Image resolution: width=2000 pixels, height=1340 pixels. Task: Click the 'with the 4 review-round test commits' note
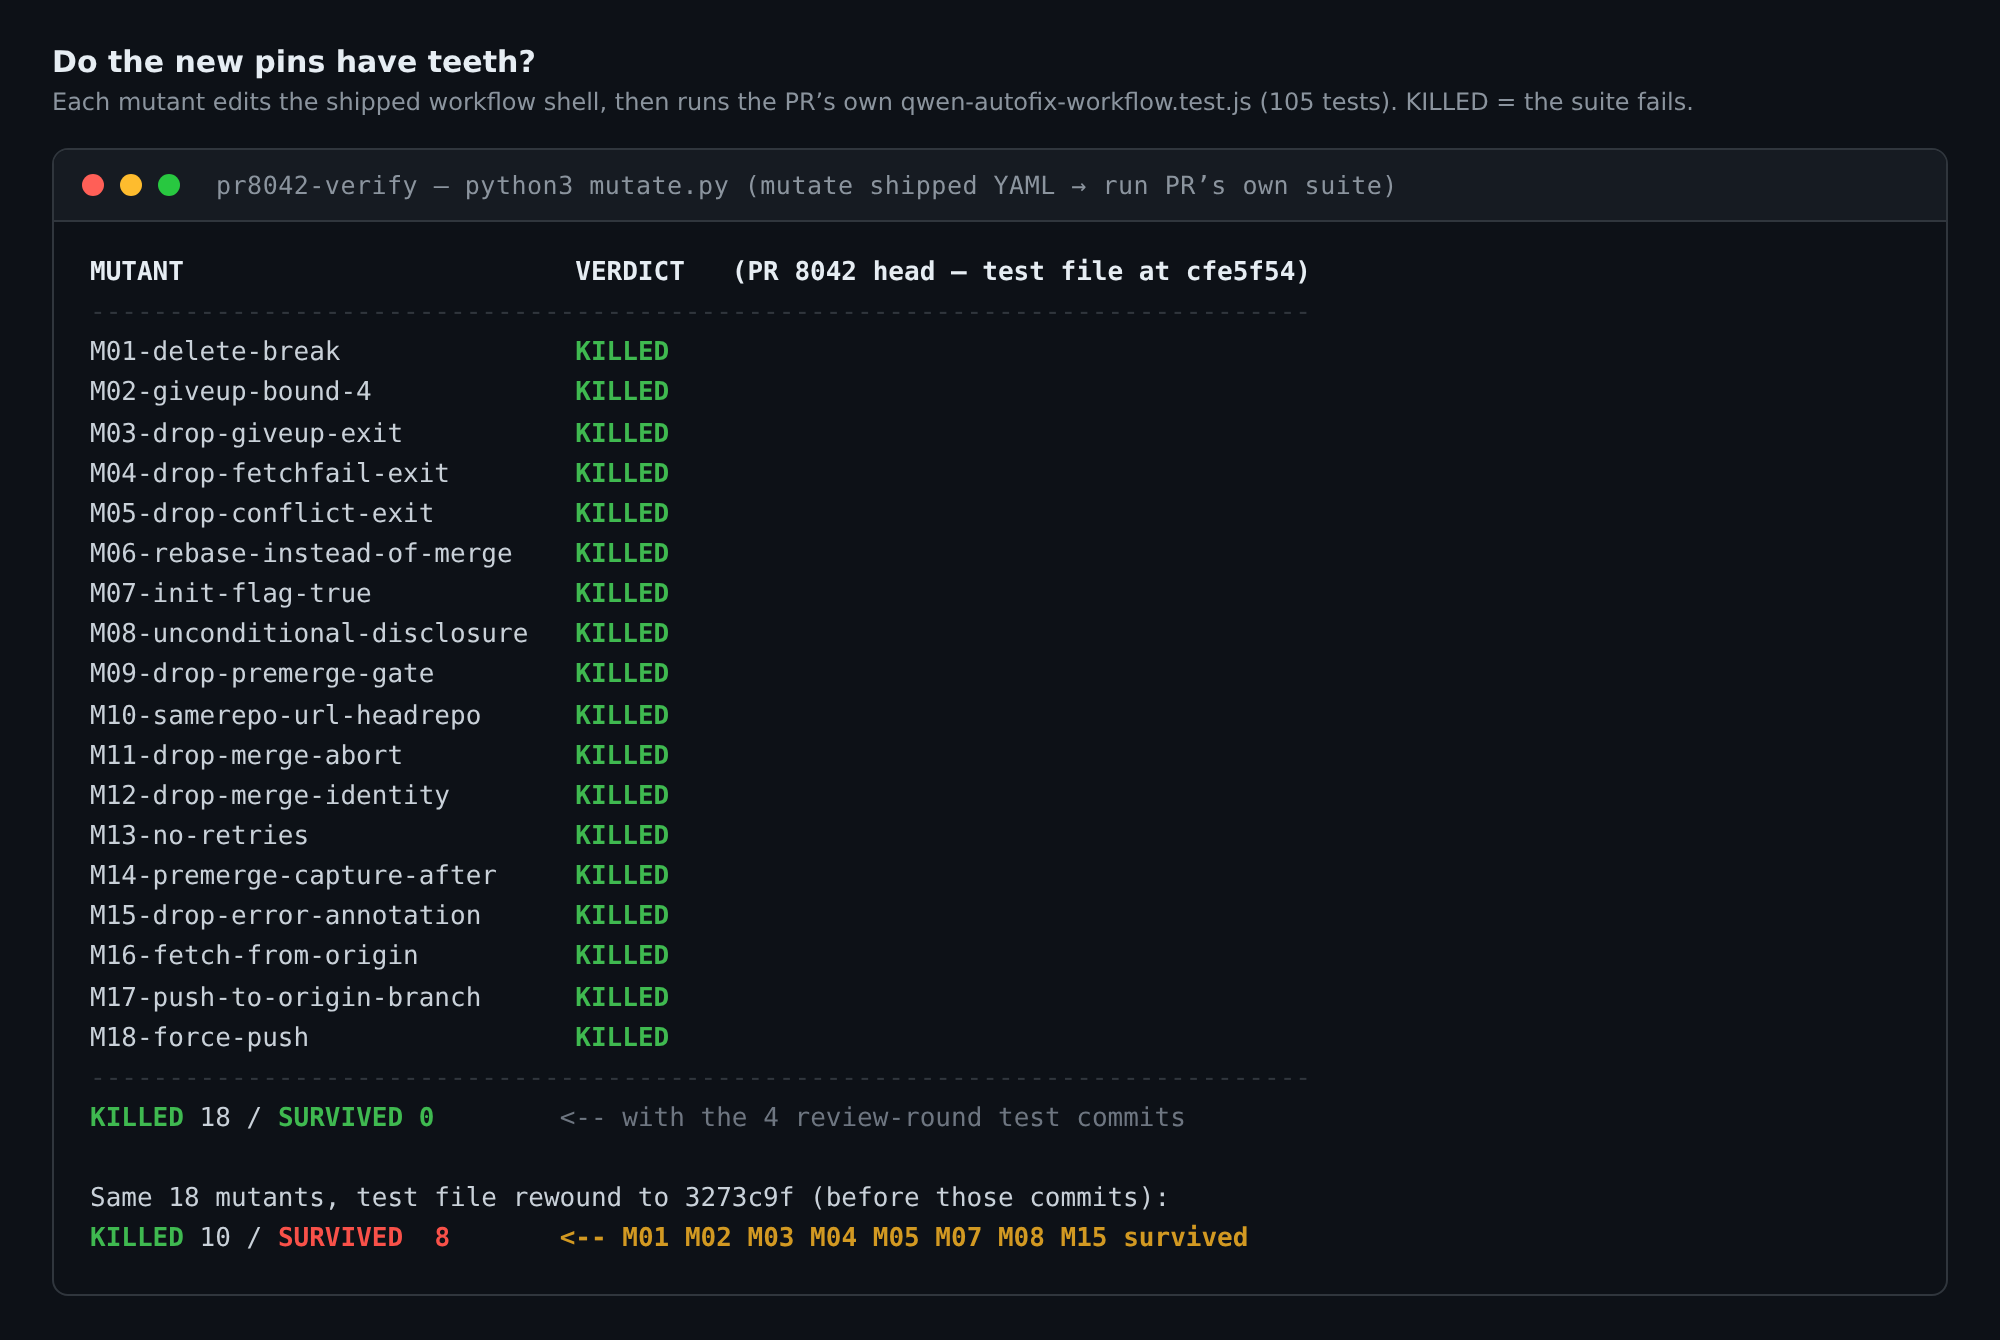point(872,1117)
